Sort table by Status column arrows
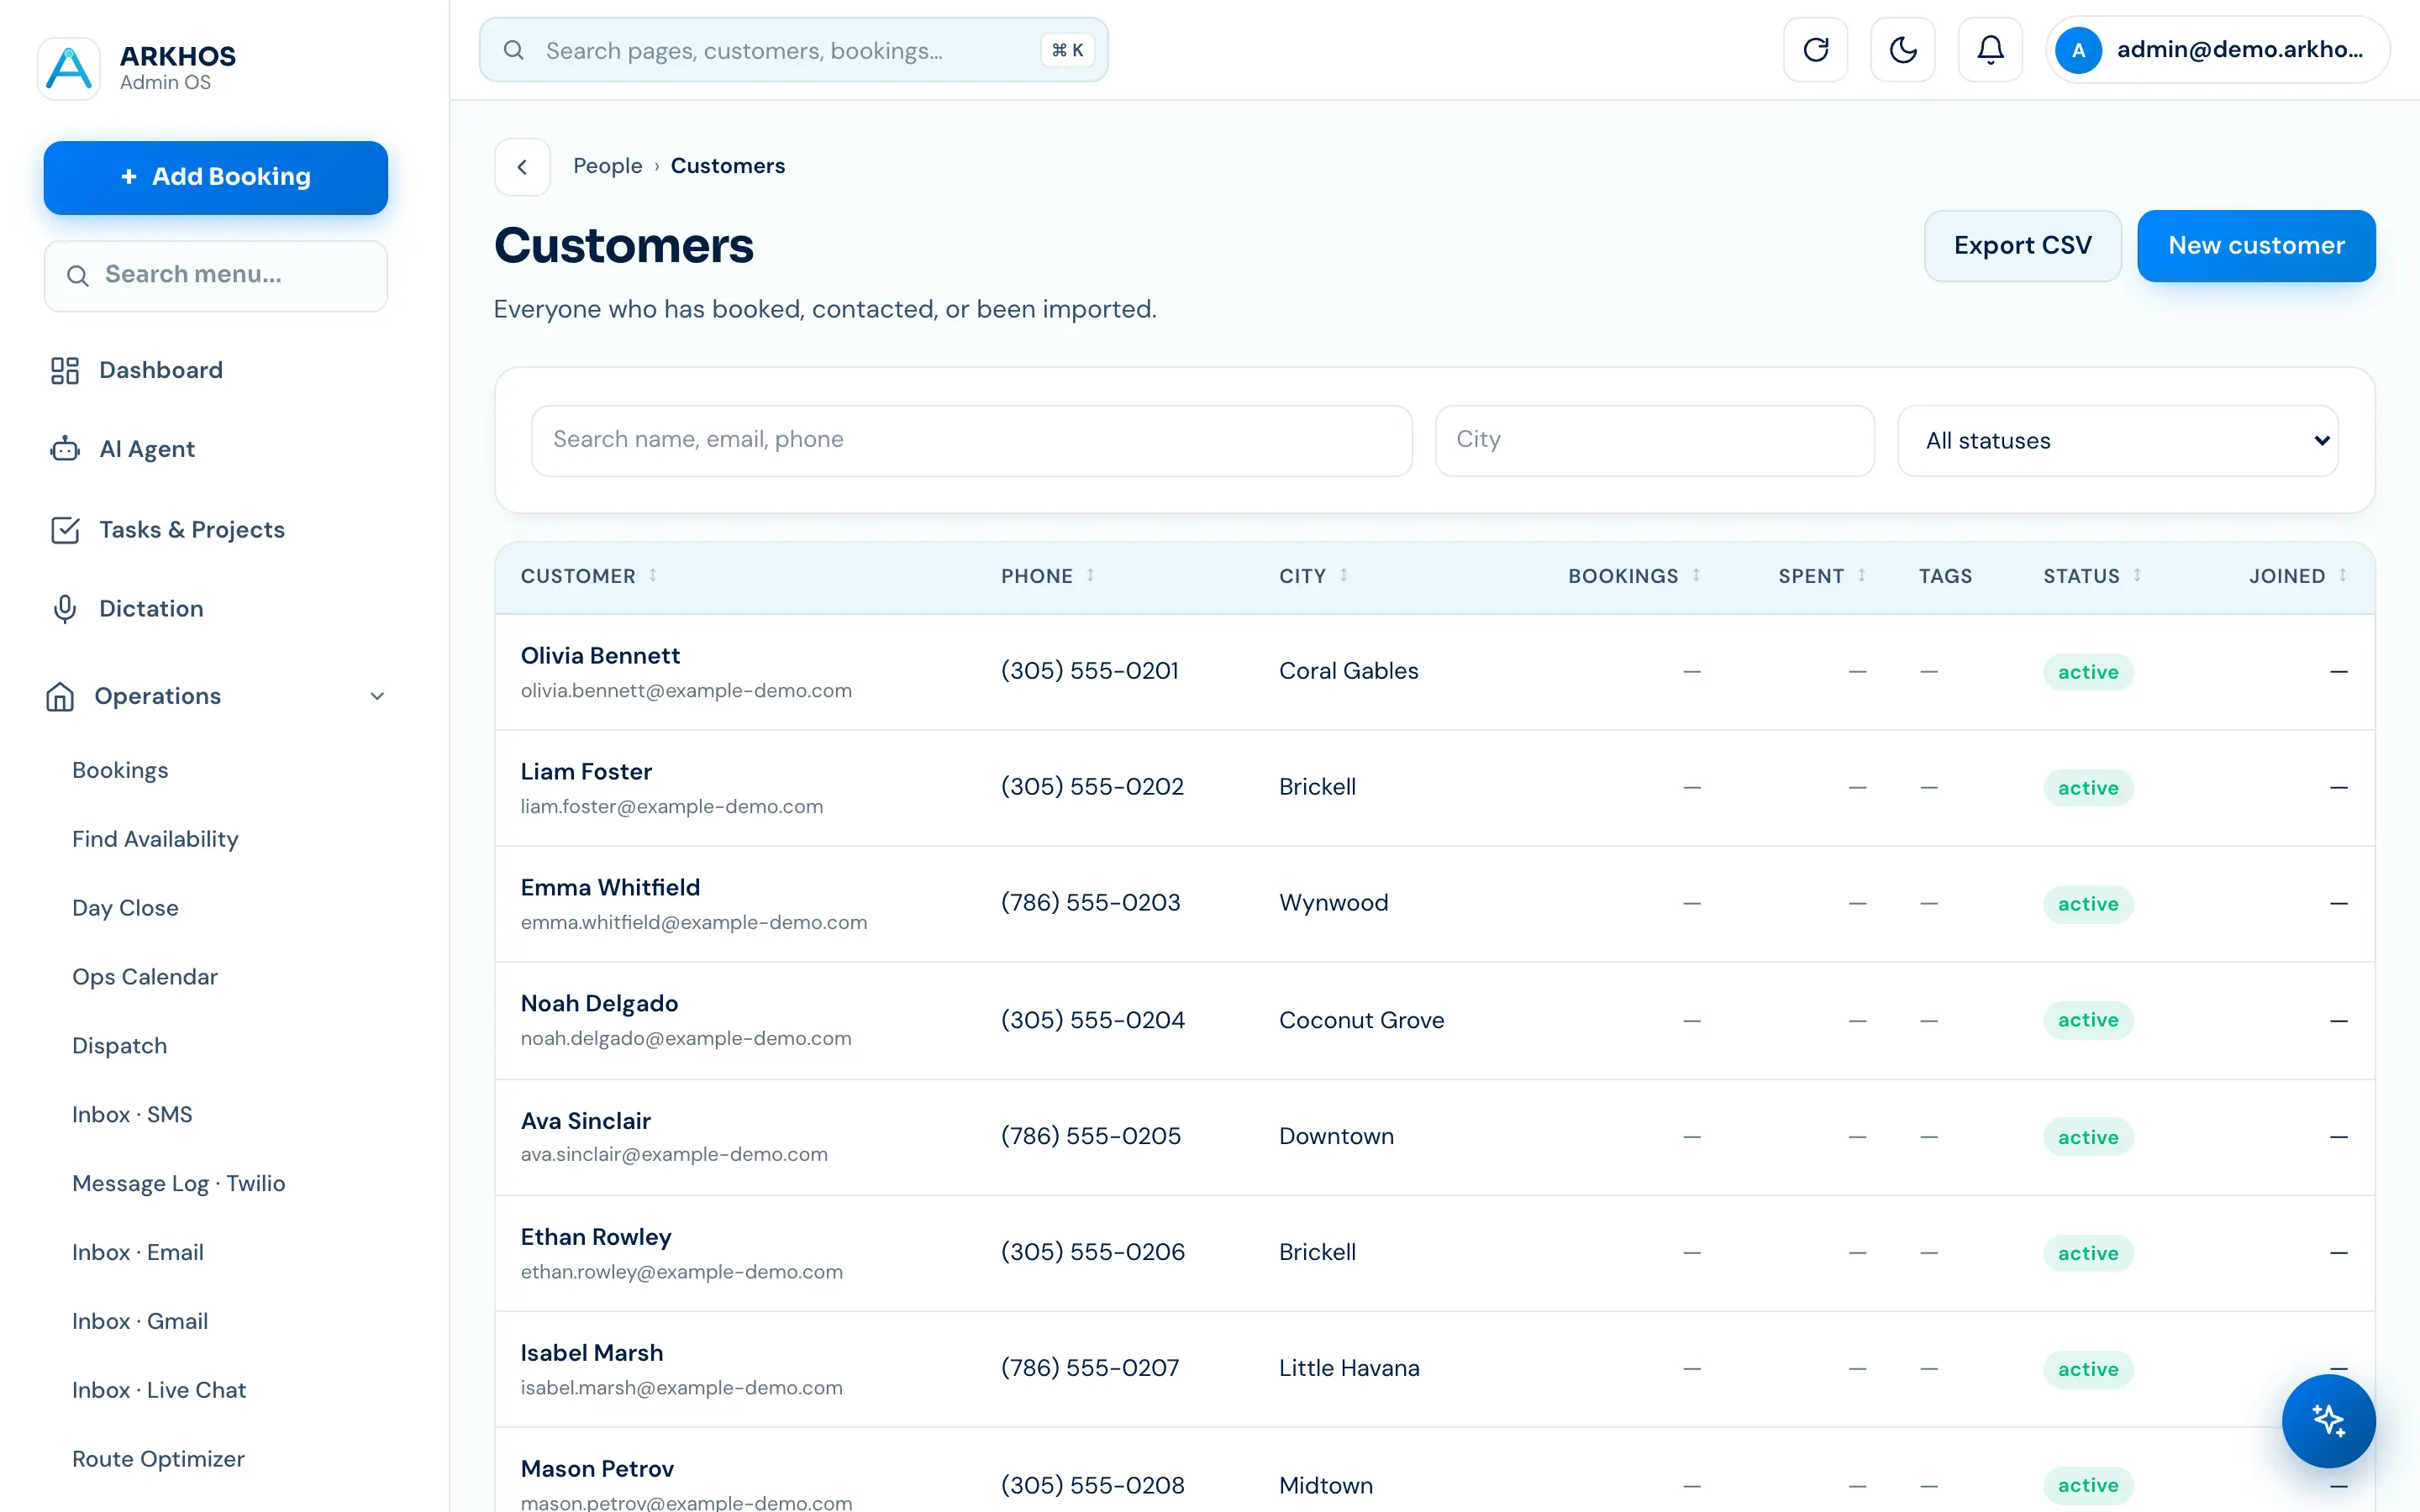This screenshot has height=1512, width=2420. pyautogui.click(x=2137, y=575)
